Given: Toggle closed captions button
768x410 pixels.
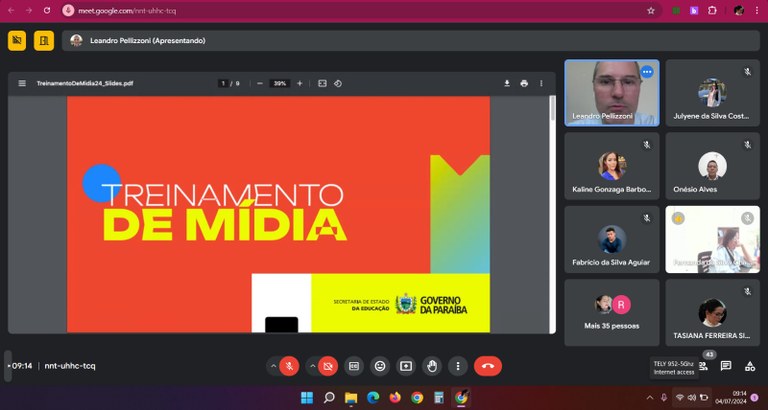Looking at the screenshot, I should click(x=353, y=366).
